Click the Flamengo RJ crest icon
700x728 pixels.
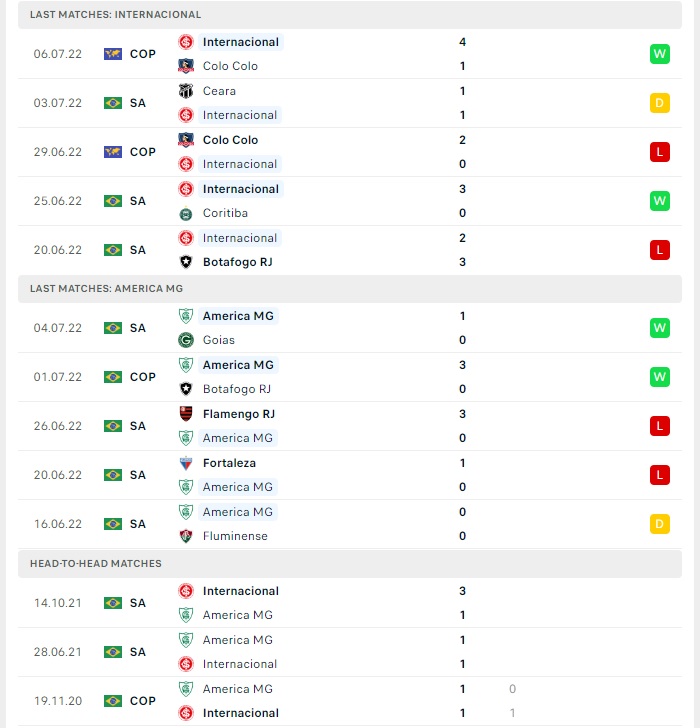[x=186, y=414]
